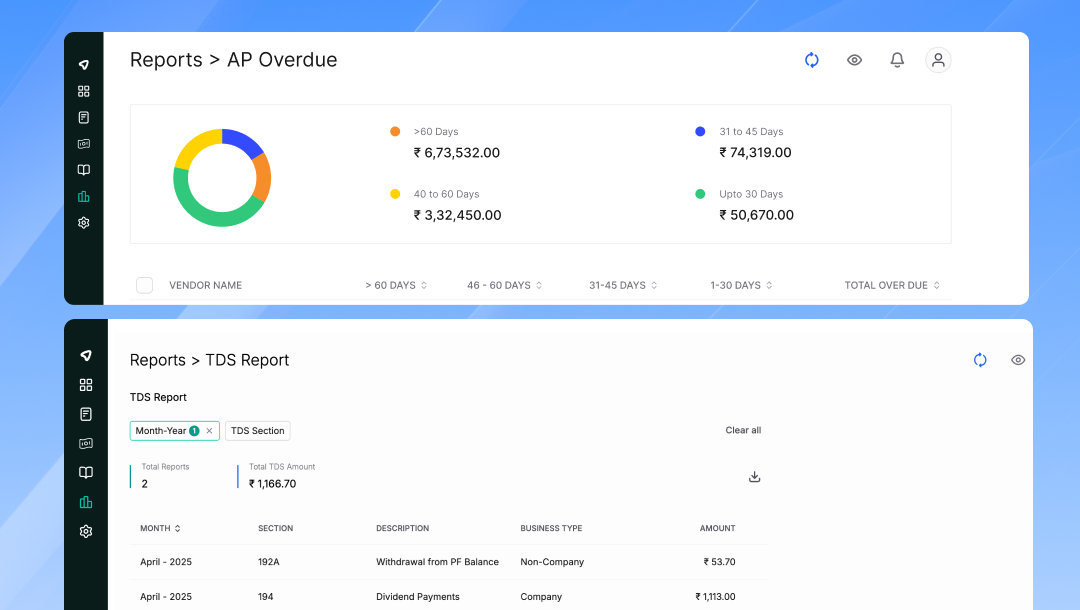Click the DESCRIPTION column header

click(x=402, y=528)
